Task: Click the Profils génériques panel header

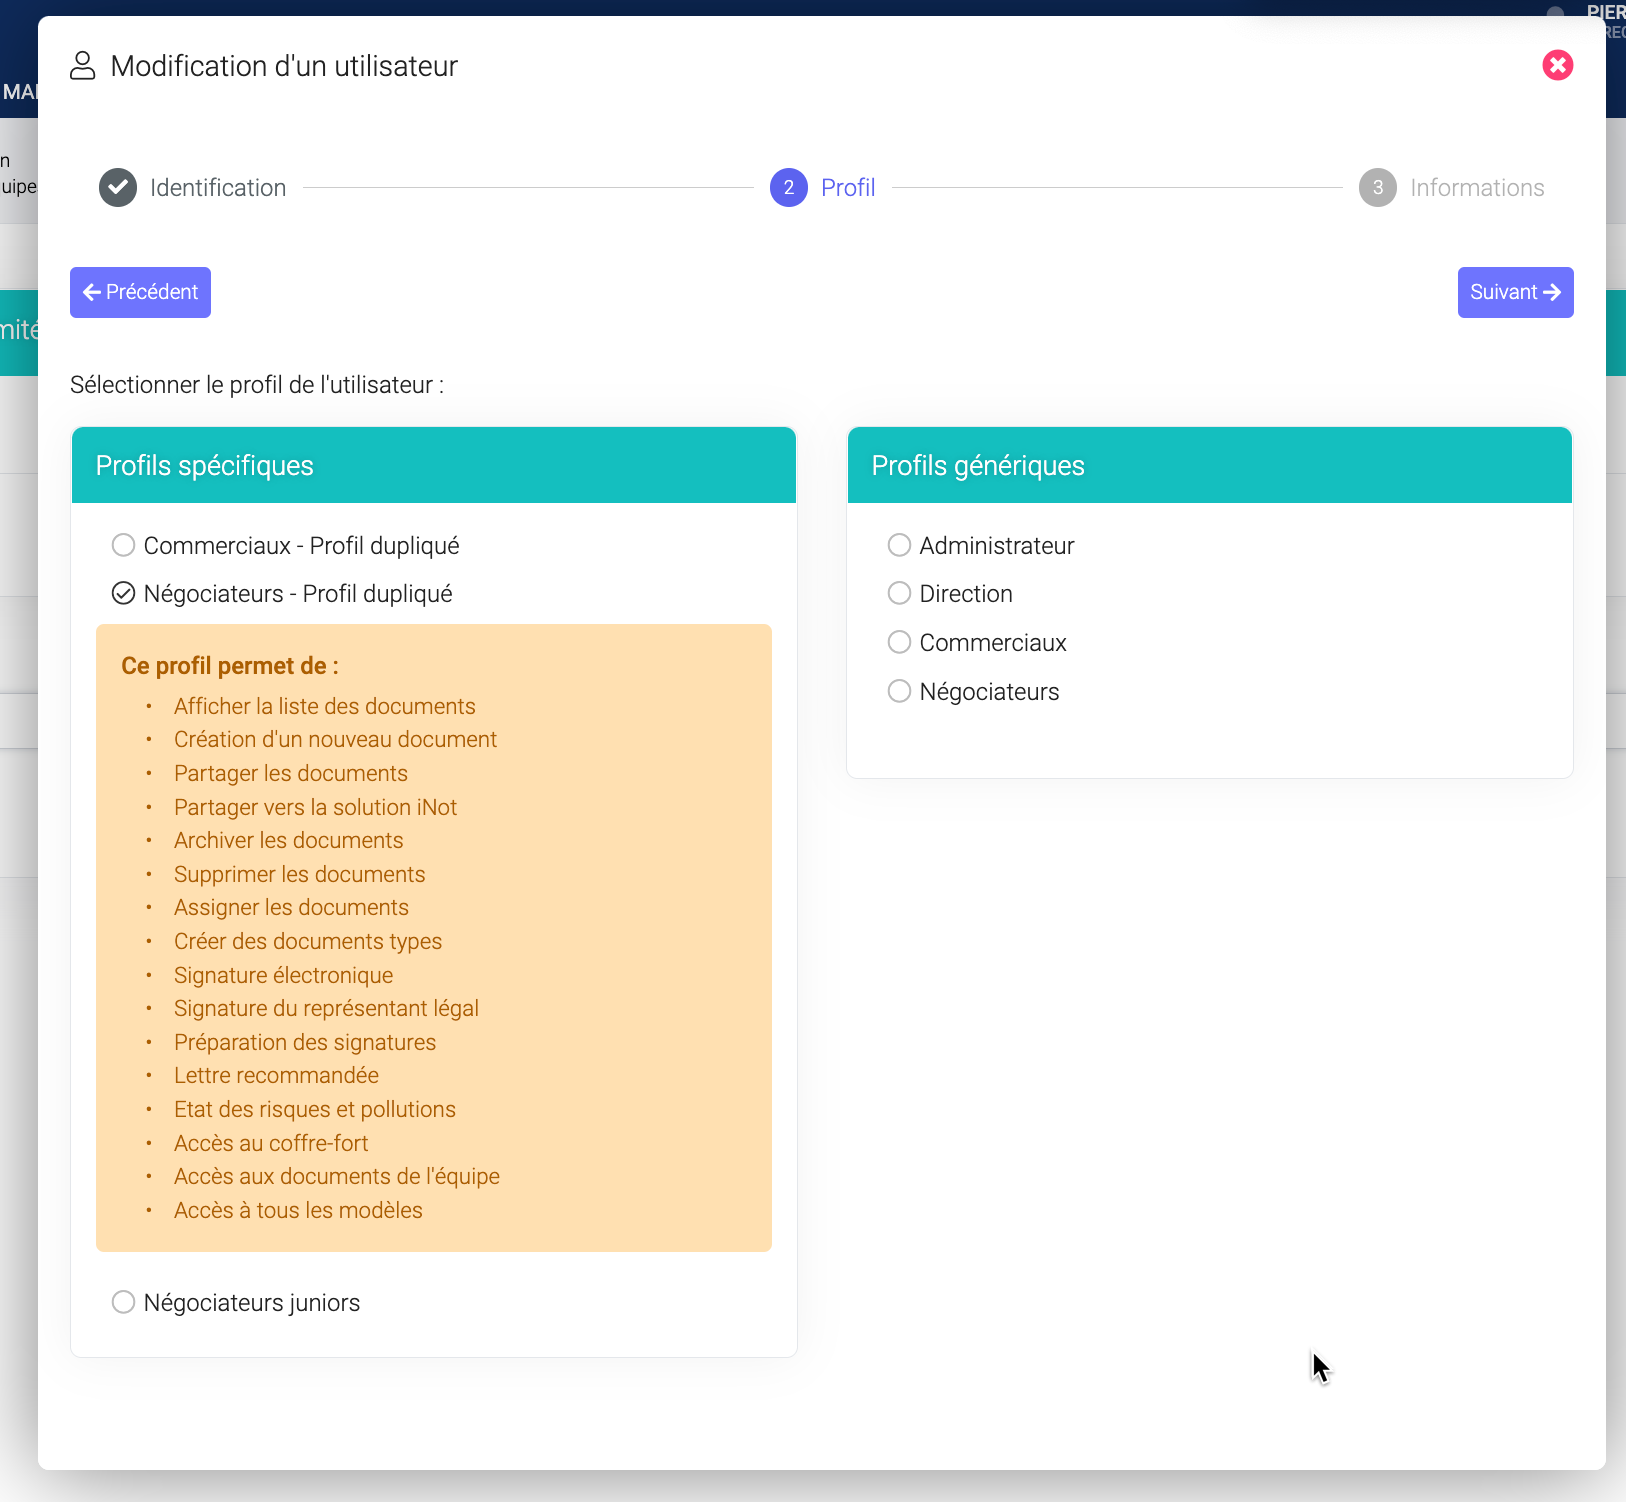Action: (1209, 466)
